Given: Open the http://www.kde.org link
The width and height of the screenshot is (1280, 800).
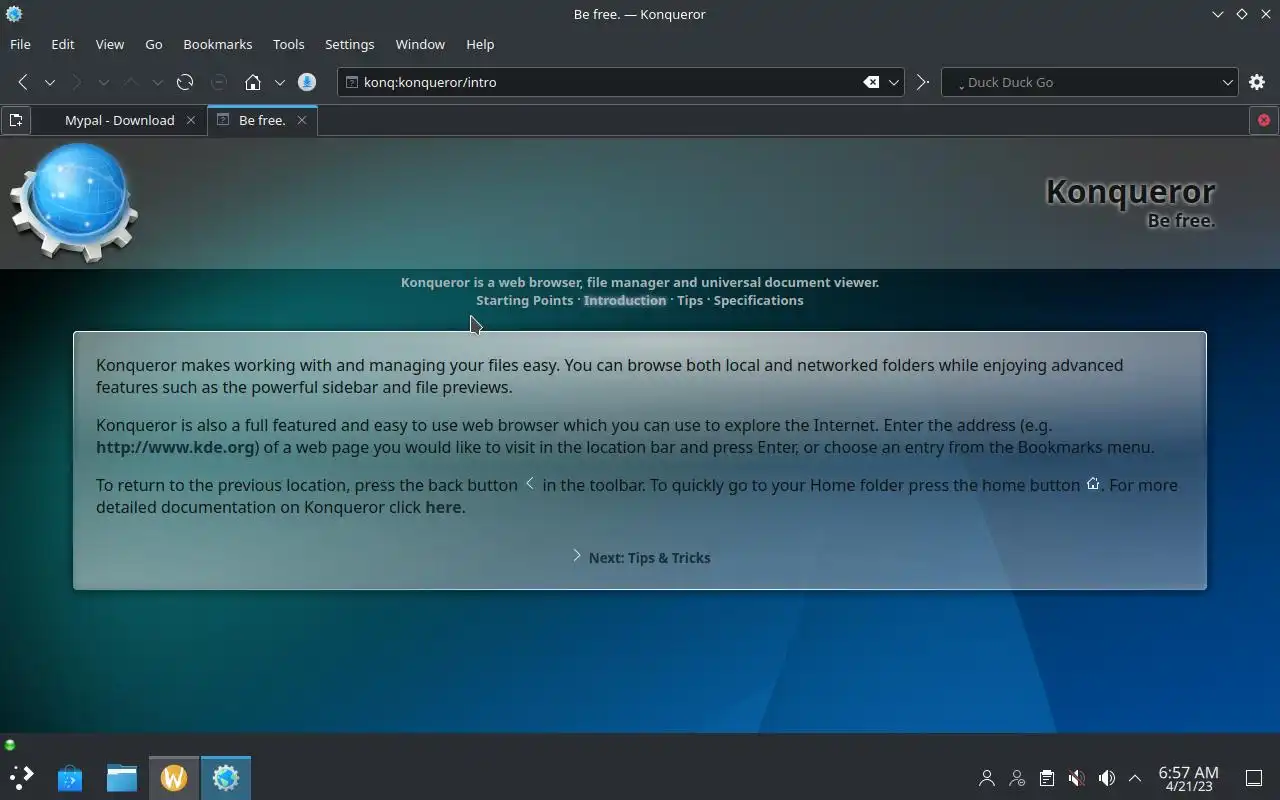Looking at the screenshot, I should [x=175, y=447].
